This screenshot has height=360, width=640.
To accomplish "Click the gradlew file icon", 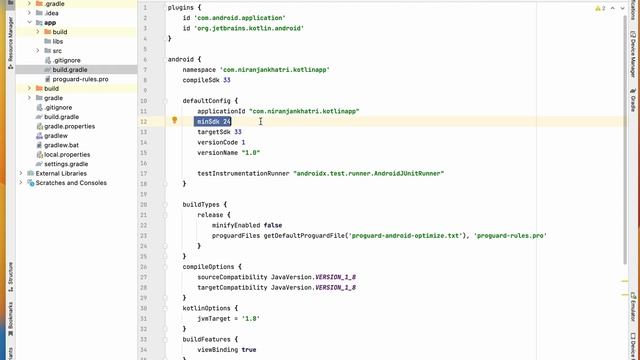I will point(39,136).
